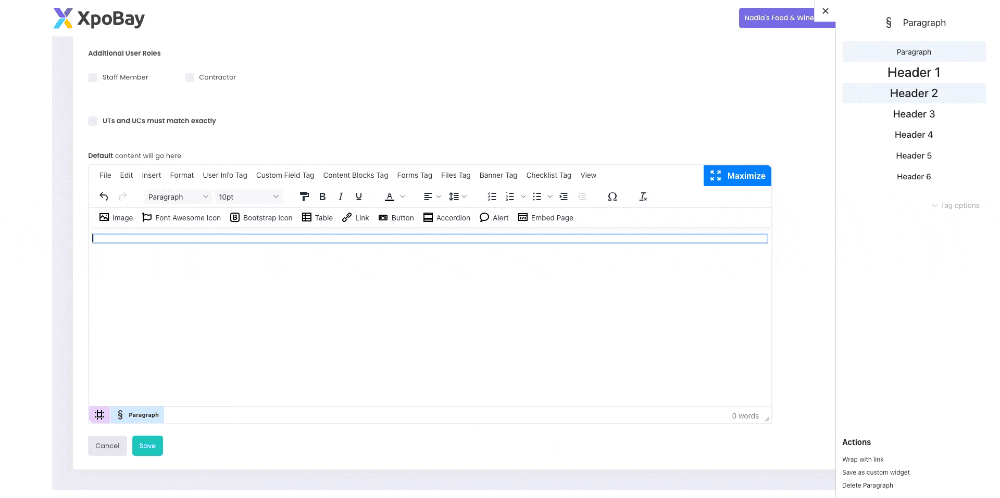Insert an Accordion block
The height and width of the screenshot is (498, 1000).
[x=446, y=217]
